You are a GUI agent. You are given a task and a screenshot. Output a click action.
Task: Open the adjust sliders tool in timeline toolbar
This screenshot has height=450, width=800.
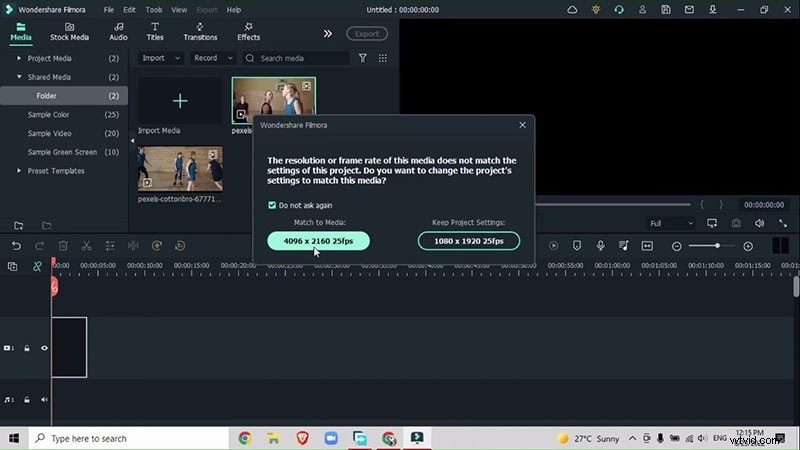point(110,246)
